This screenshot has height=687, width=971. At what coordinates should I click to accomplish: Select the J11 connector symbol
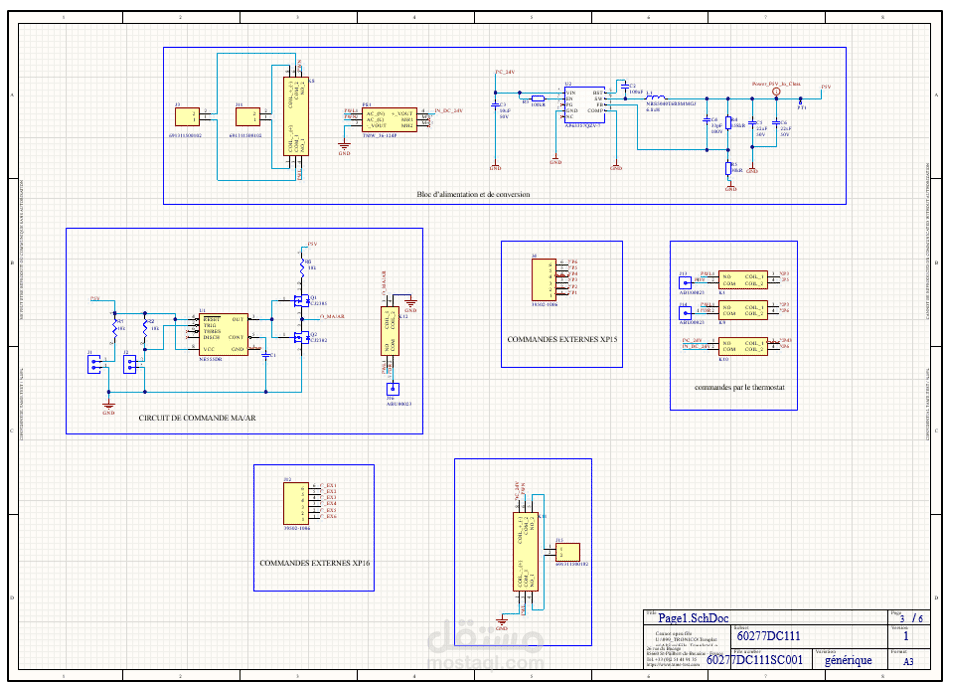[x=248, y=116]
